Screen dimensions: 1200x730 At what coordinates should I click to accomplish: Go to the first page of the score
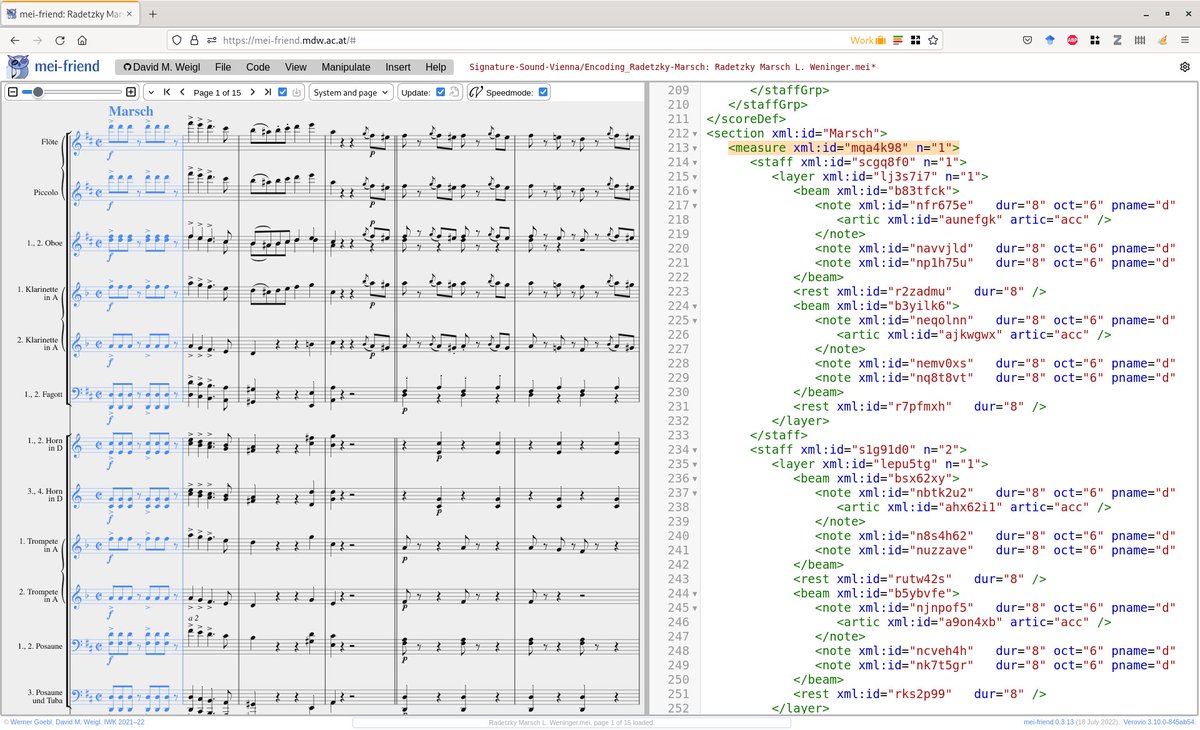[167, 92]
